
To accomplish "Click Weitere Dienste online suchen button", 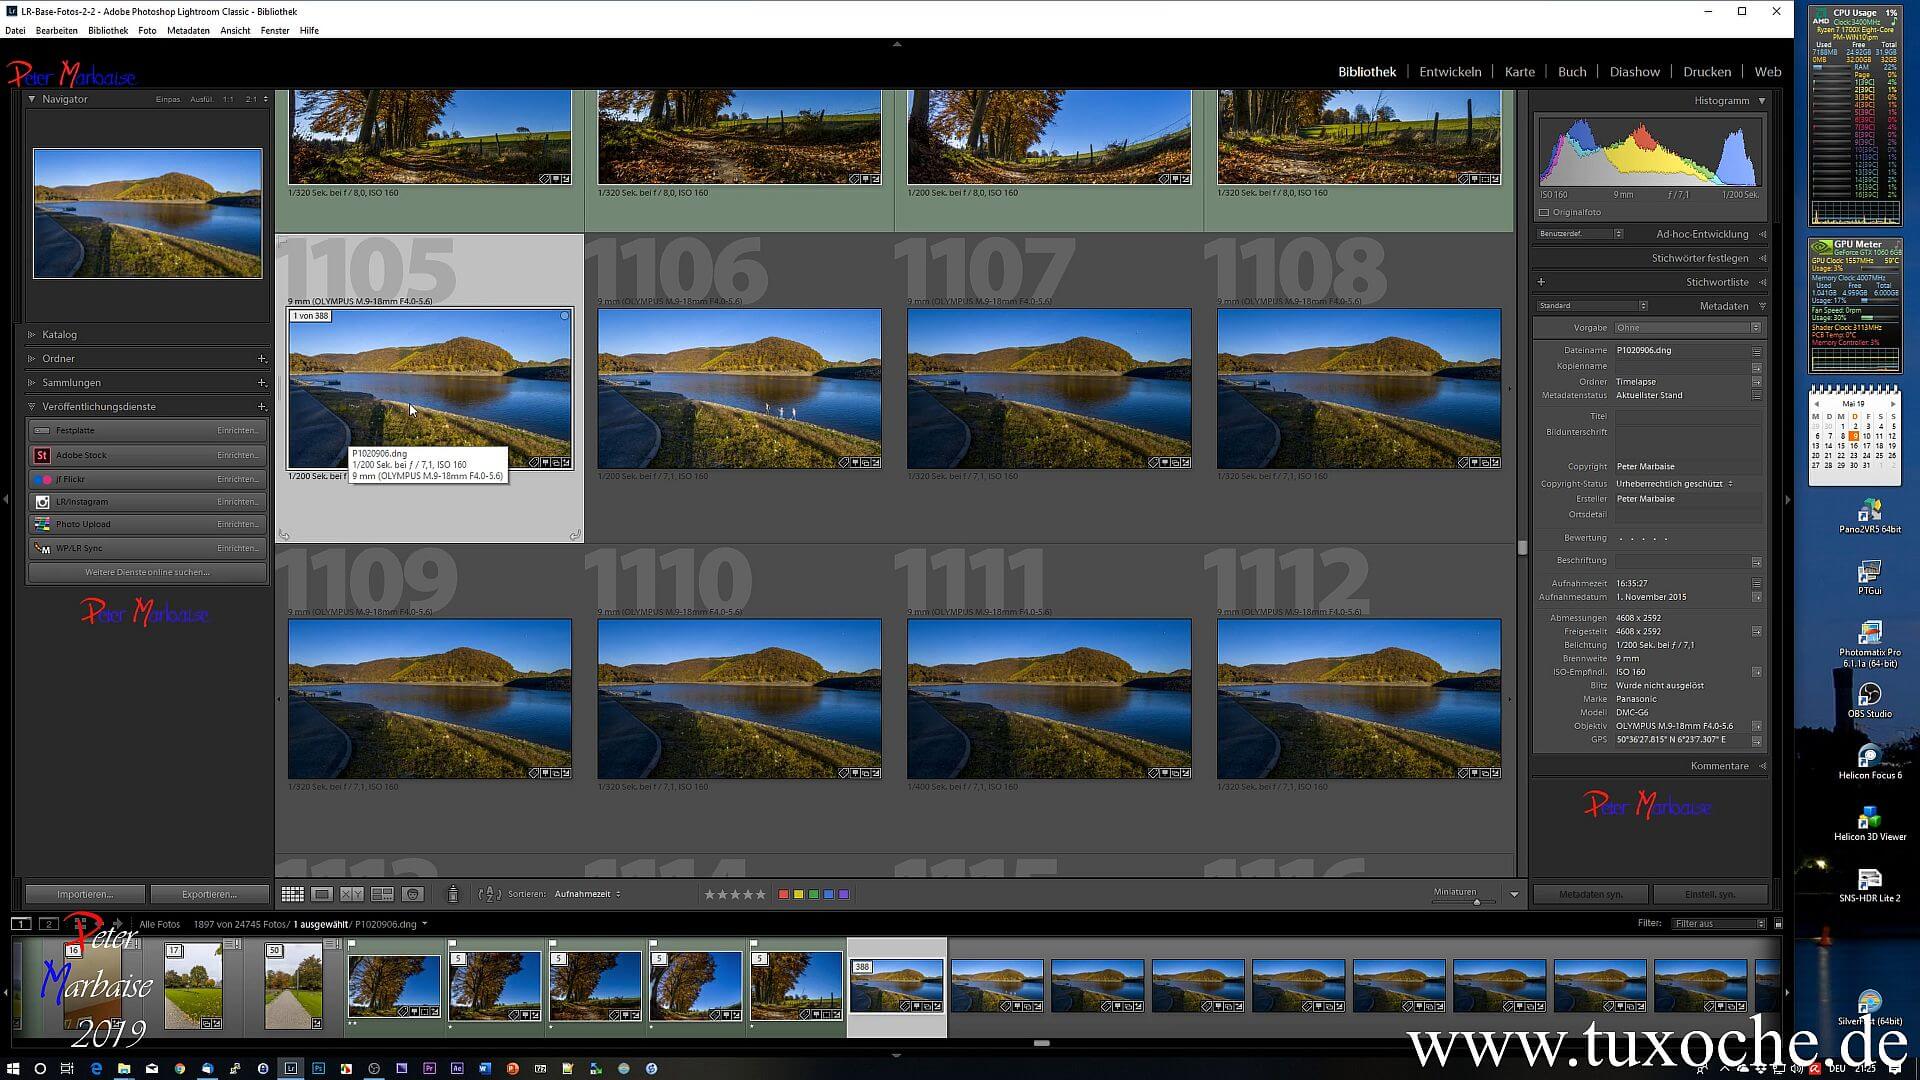I will [x=147, y=572].
